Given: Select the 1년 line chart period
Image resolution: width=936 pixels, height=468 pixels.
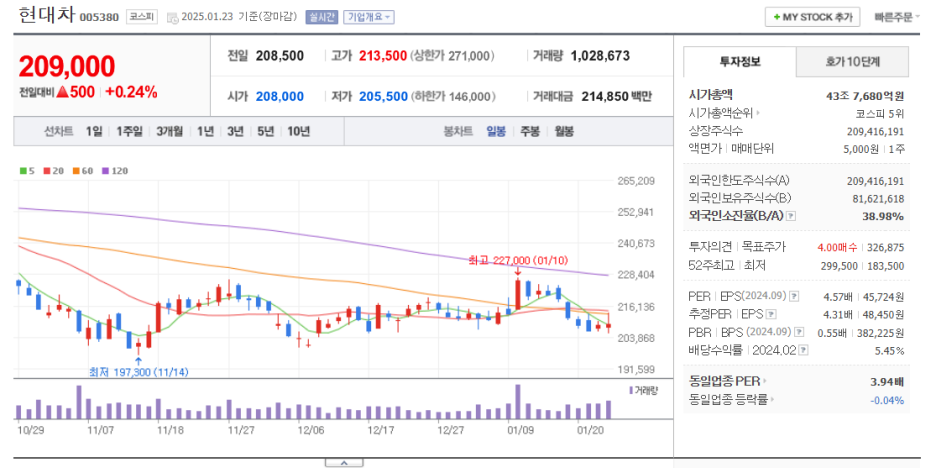Looking at the screenshot, I should [x=205, y=132].
